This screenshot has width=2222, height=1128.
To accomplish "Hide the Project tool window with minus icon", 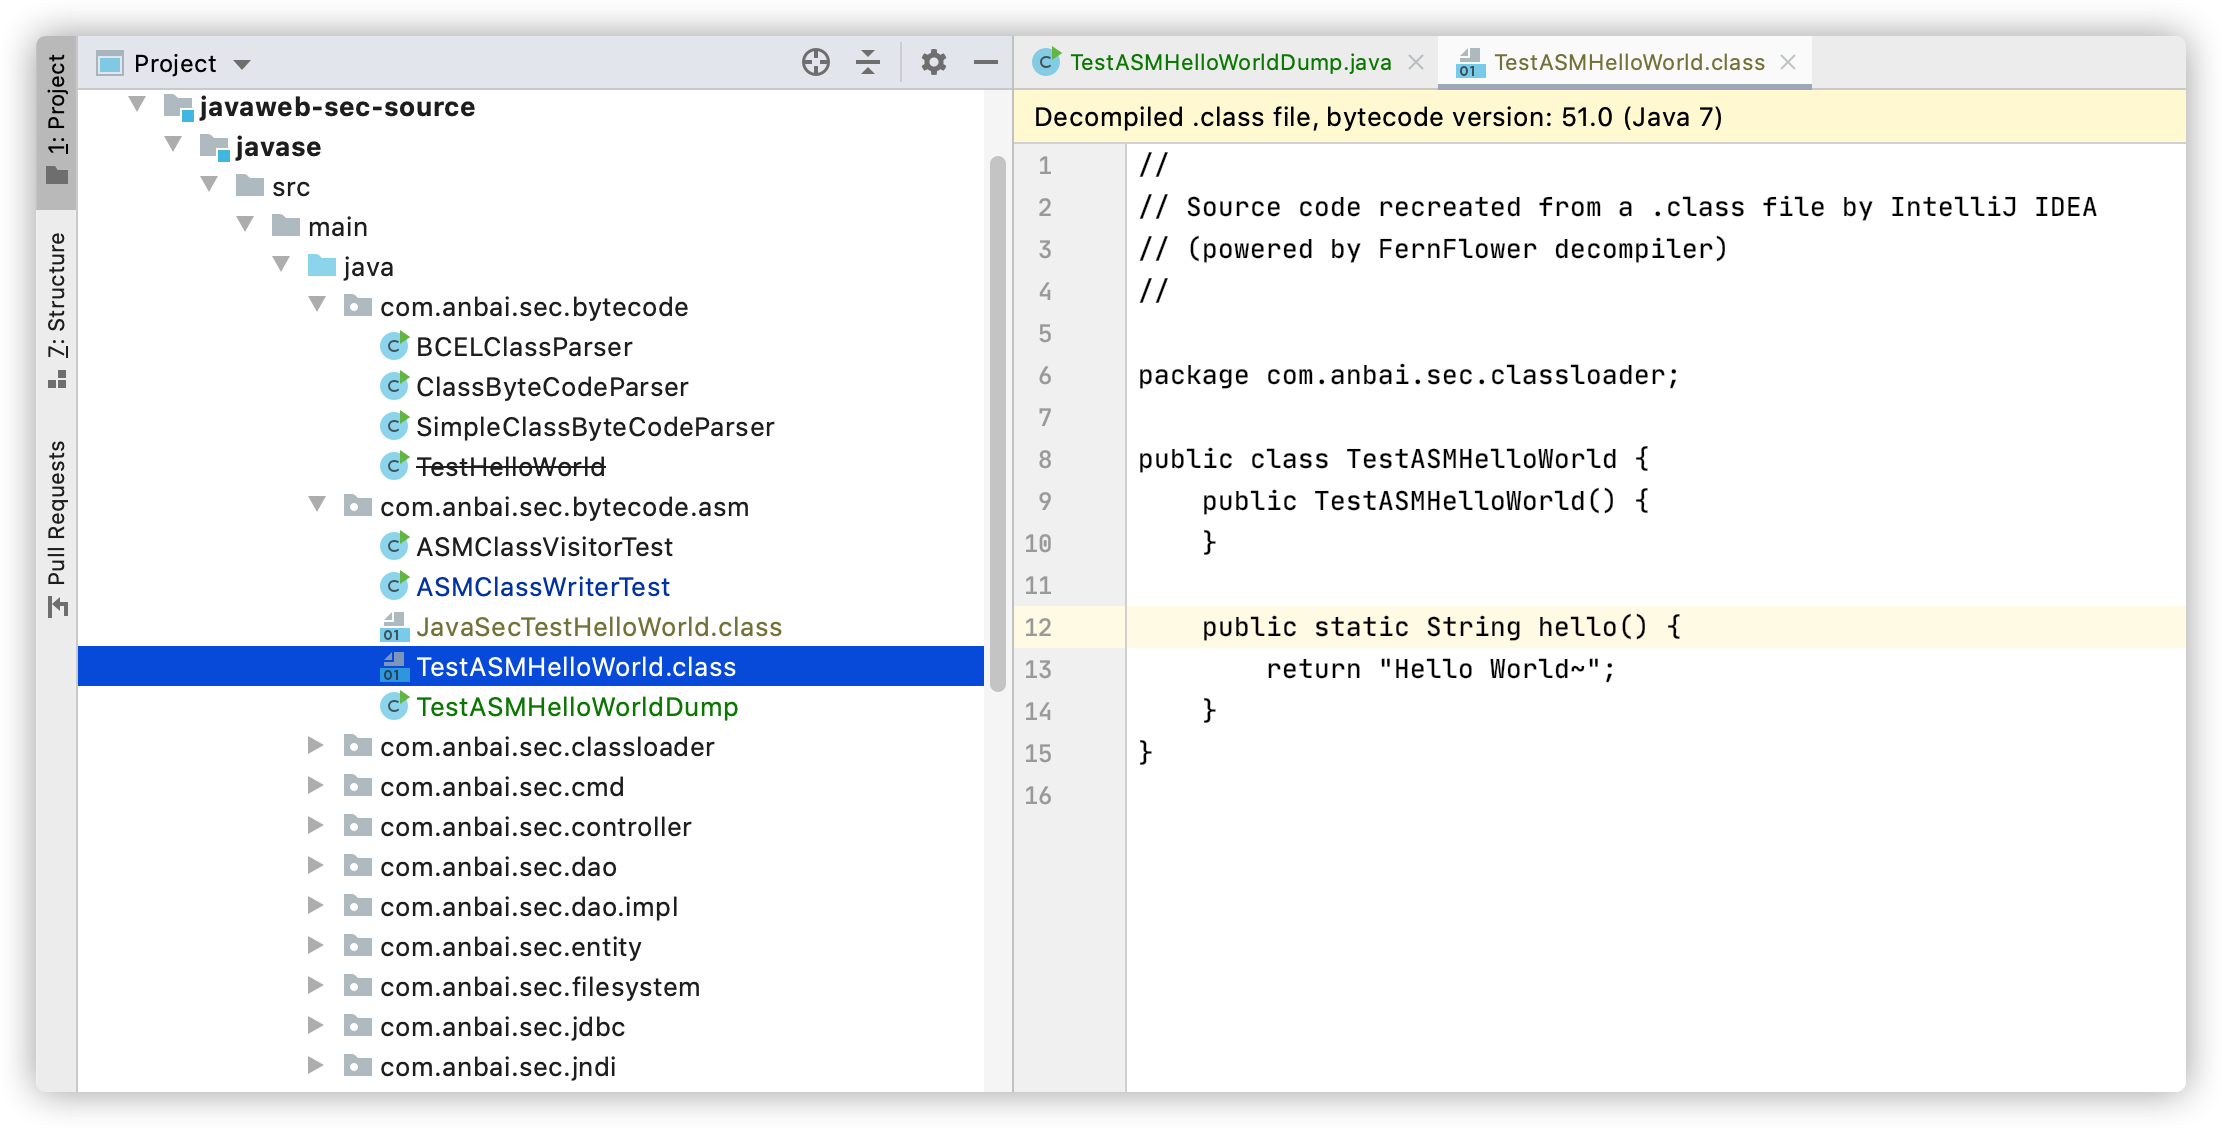I will point(986,63).
